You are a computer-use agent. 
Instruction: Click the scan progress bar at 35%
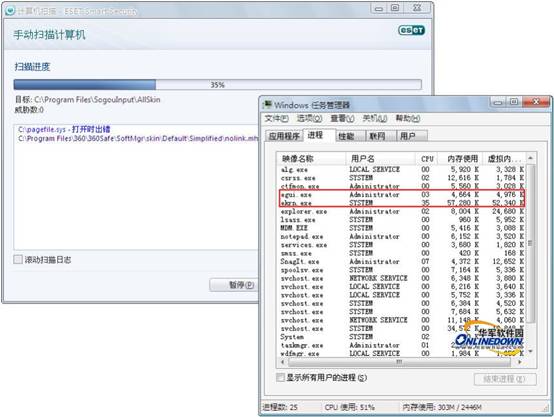[218, 84]
